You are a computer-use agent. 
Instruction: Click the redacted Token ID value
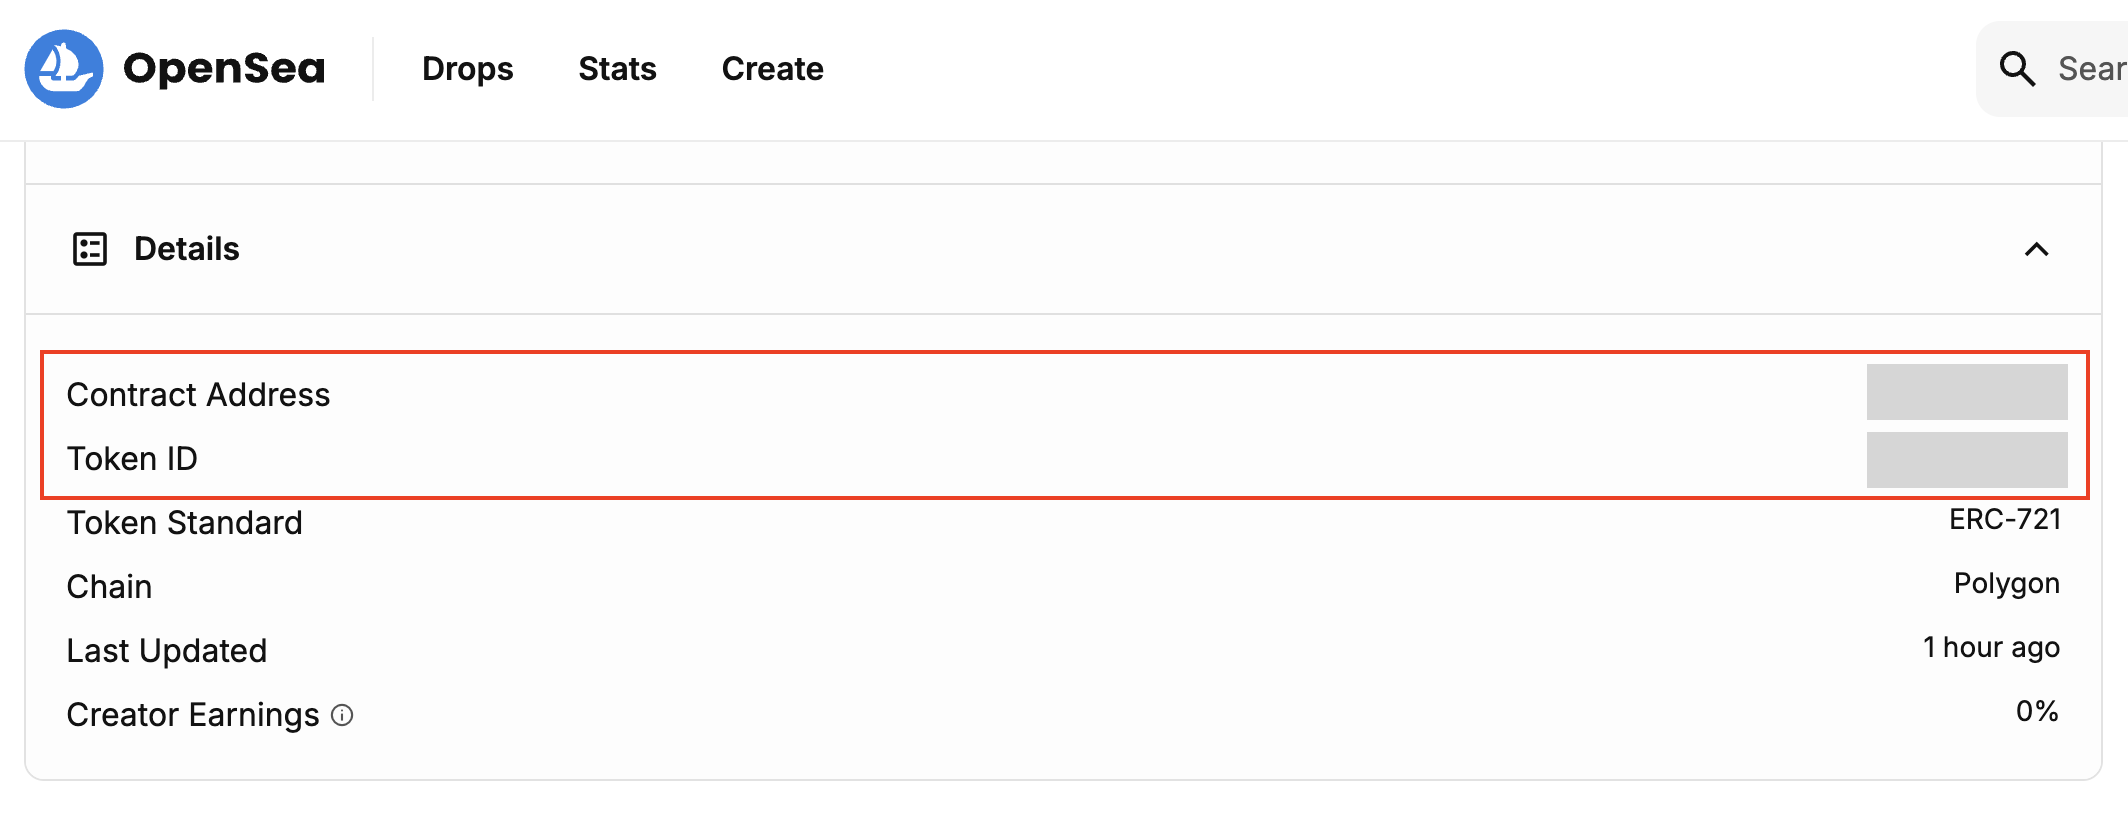point(1967,460)
